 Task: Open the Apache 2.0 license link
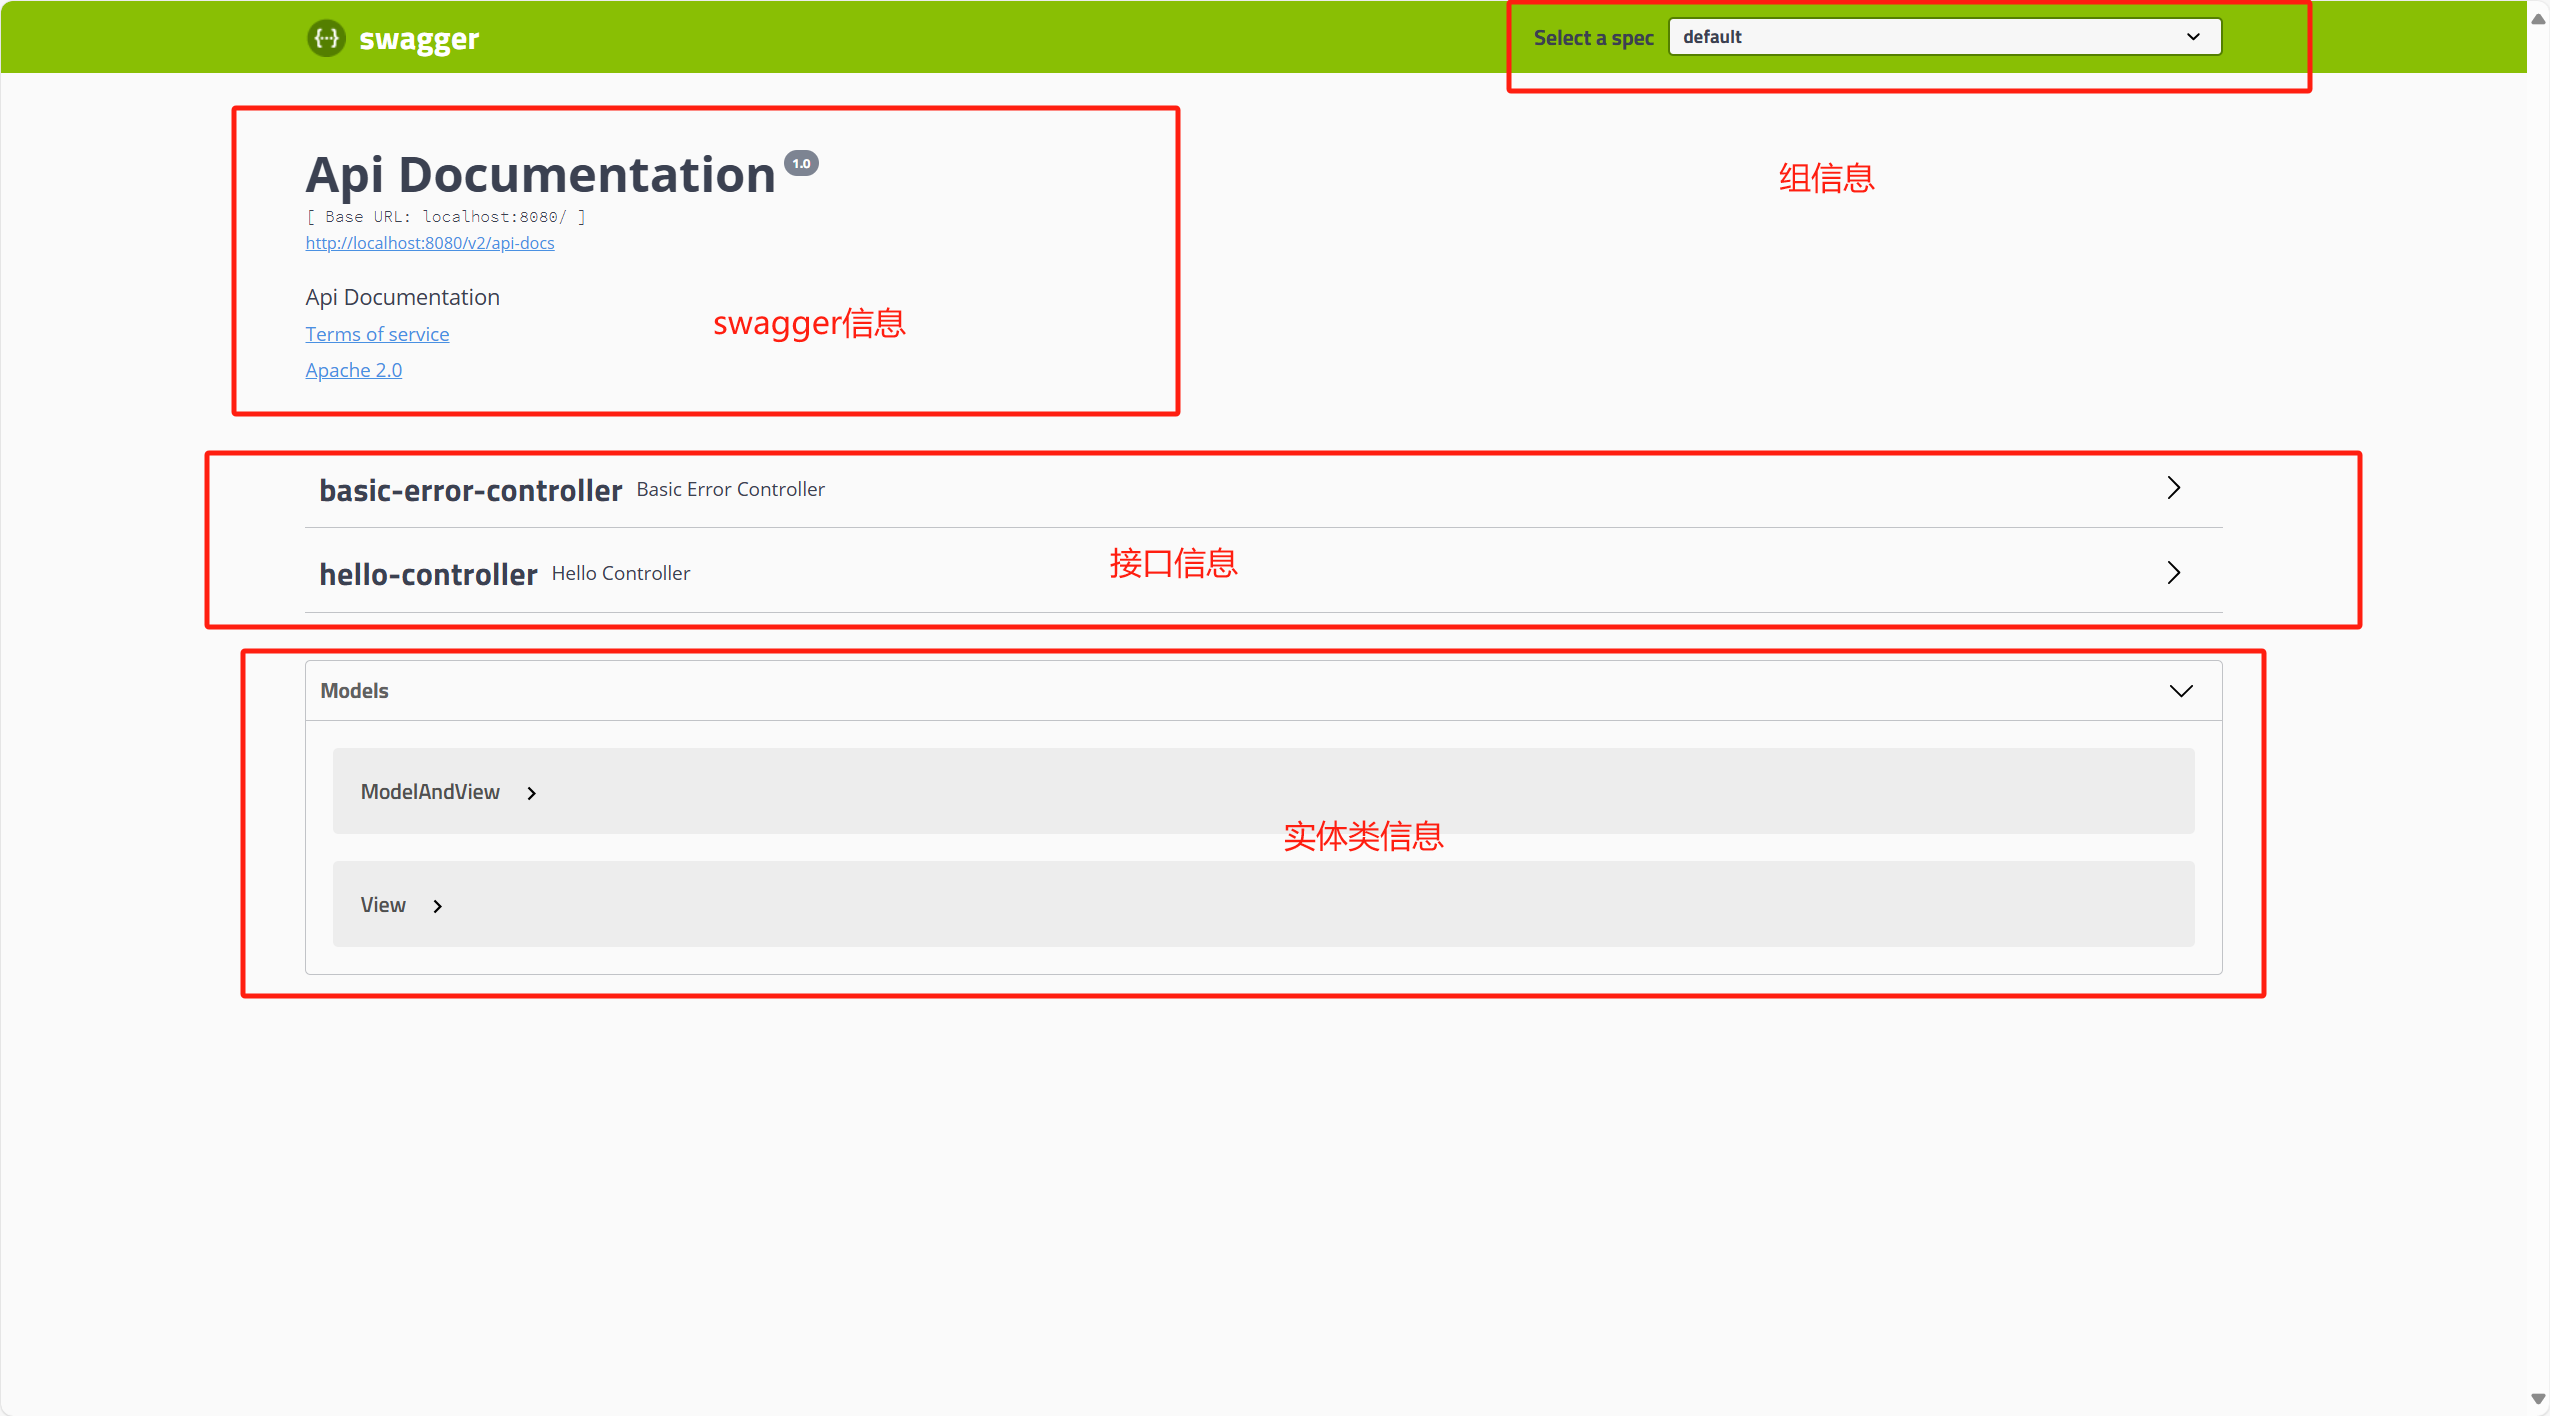[x=353, y=370]
